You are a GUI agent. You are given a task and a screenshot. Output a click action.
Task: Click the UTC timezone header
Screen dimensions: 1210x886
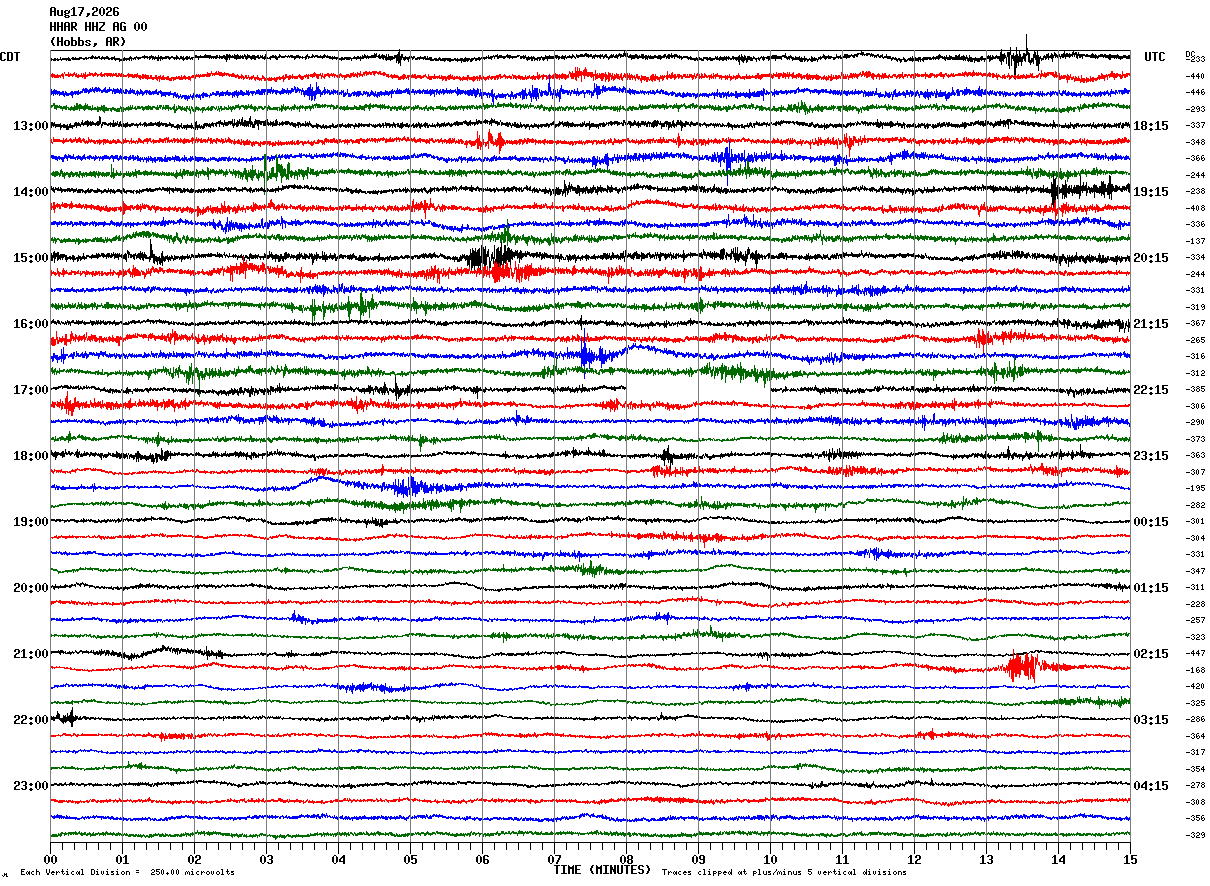click(x=1155, y=57)
